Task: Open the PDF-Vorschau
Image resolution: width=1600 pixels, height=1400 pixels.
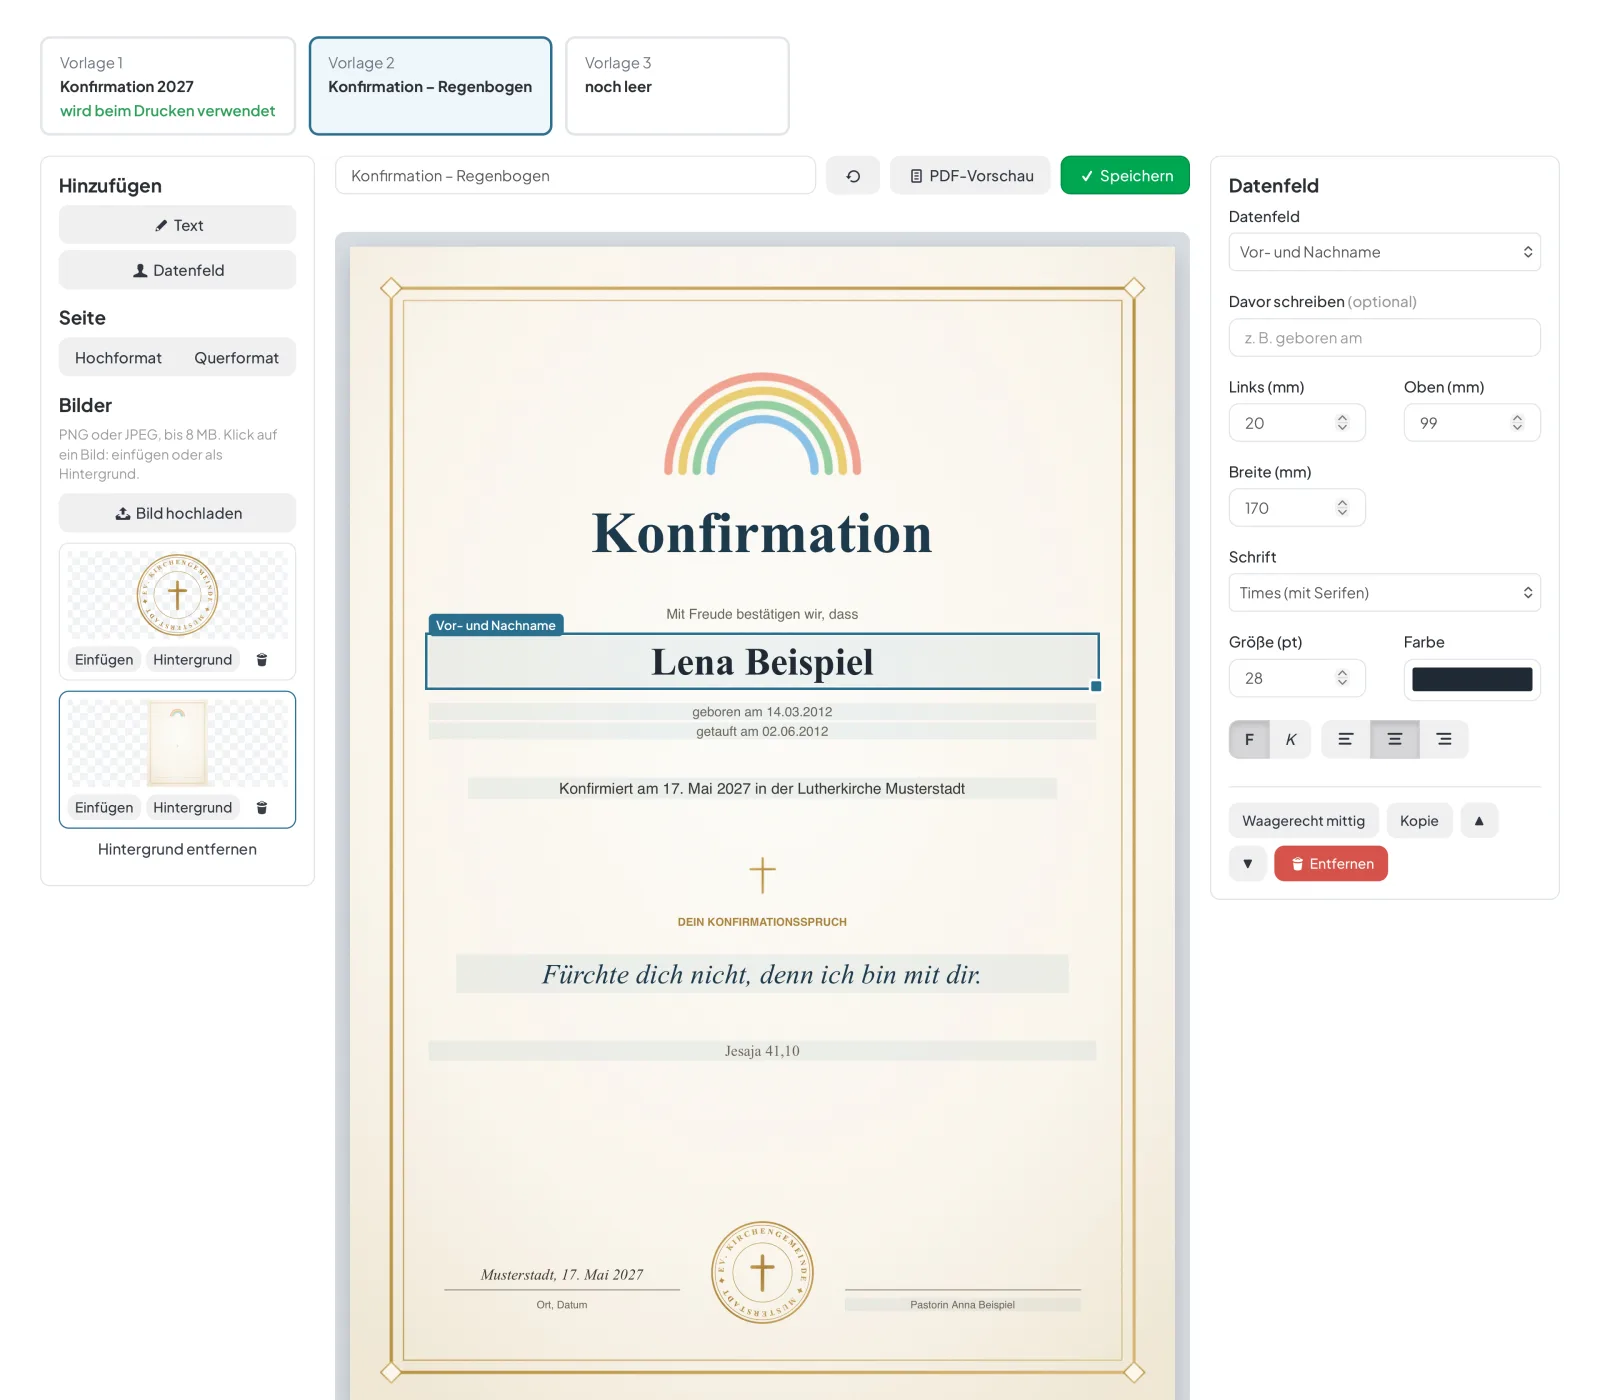Action: pyautogui.click(x=970, y=176)
